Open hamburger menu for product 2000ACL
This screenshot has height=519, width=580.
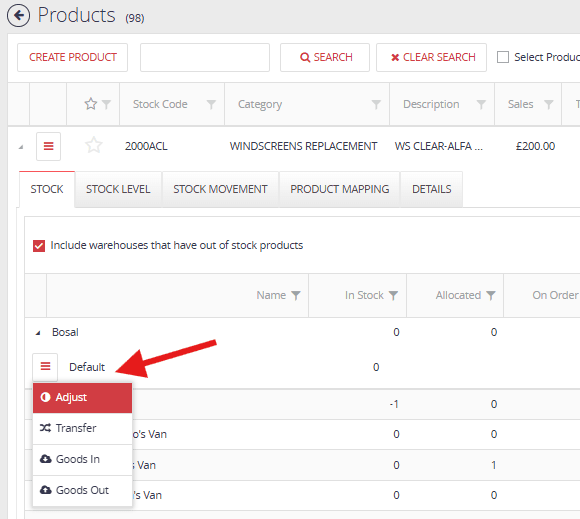pyautogui.click(x=48, y=146)
